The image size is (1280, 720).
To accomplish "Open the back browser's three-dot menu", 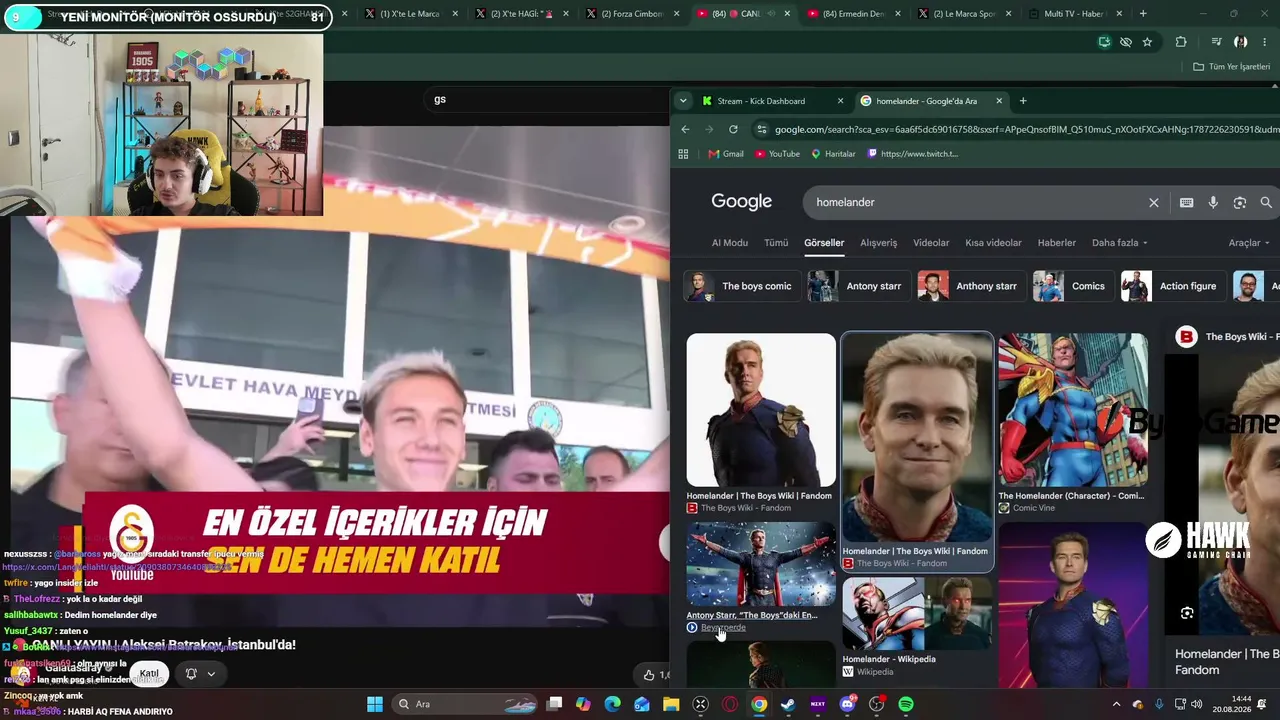I will [x=1266, y=42].
